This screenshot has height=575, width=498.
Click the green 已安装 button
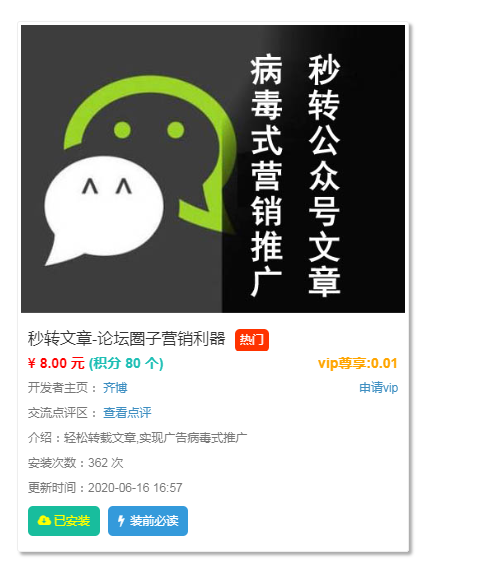tap(64, 521)
